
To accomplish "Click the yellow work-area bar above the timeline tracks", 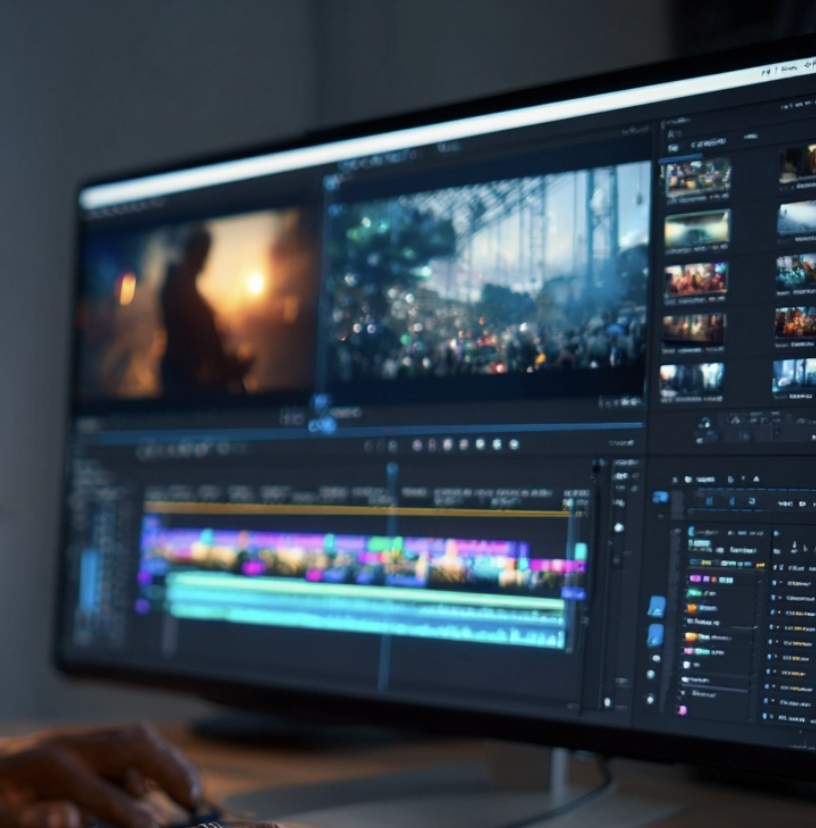I will [x=359, y=510].
